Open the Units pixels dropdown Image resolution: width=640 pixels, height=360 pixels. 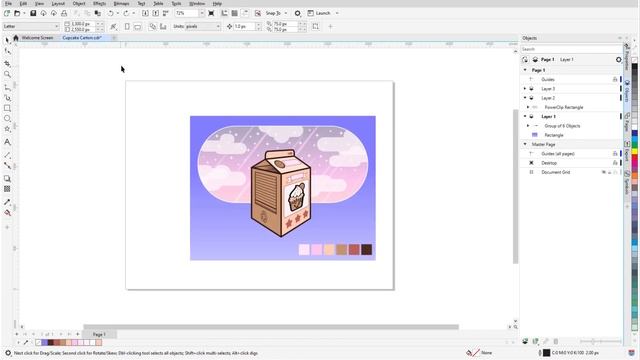click(218, 26)
